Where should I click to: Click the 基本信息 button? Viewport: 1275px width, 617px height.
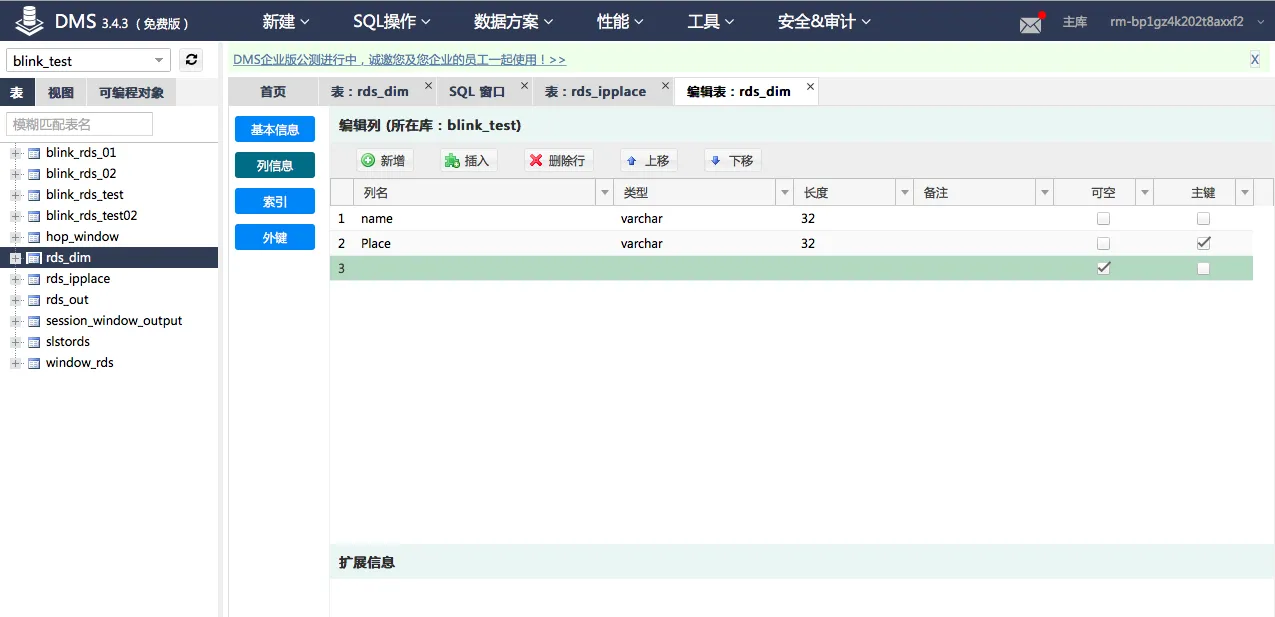point(275,129)
